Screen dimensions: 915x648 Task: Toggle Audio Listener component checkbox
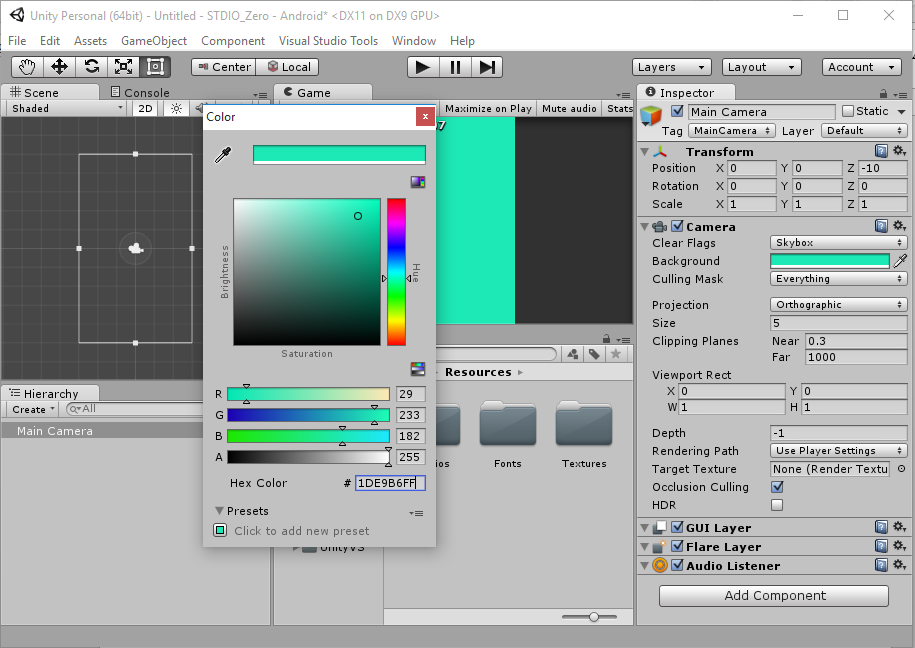point(677,565)
